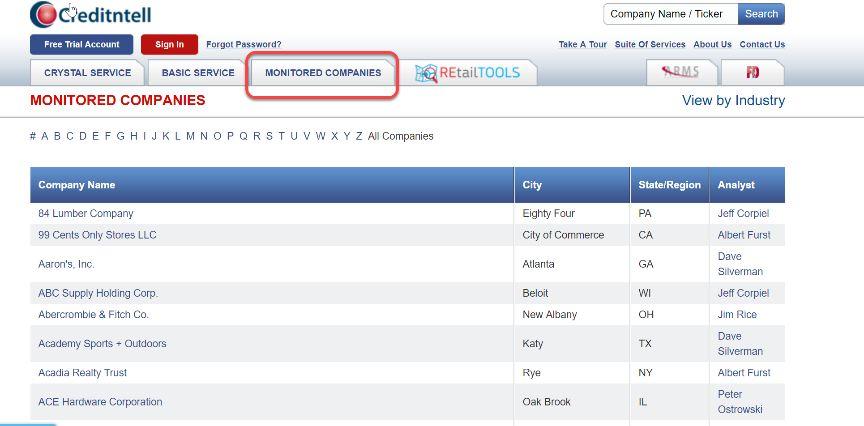Click the Creditntell logo

(90, 15)
